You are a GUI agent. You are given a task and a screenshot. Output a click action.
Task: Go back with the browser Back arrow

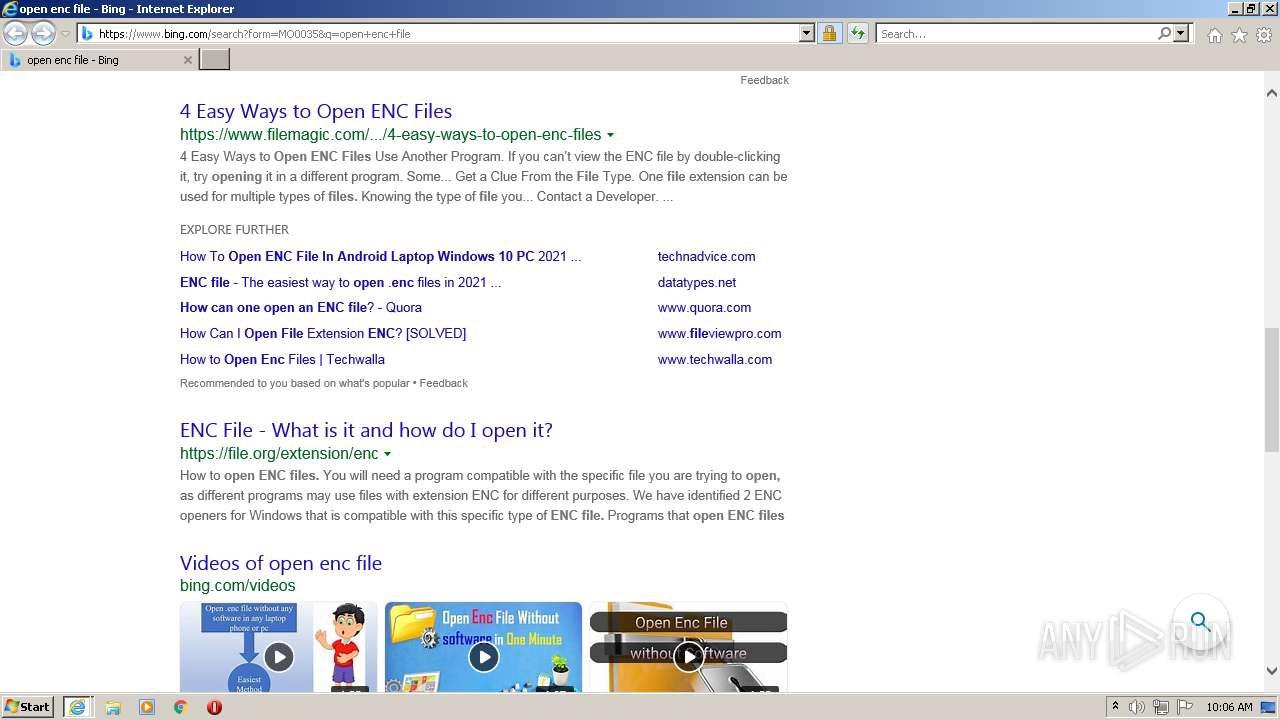click(15, 34)
